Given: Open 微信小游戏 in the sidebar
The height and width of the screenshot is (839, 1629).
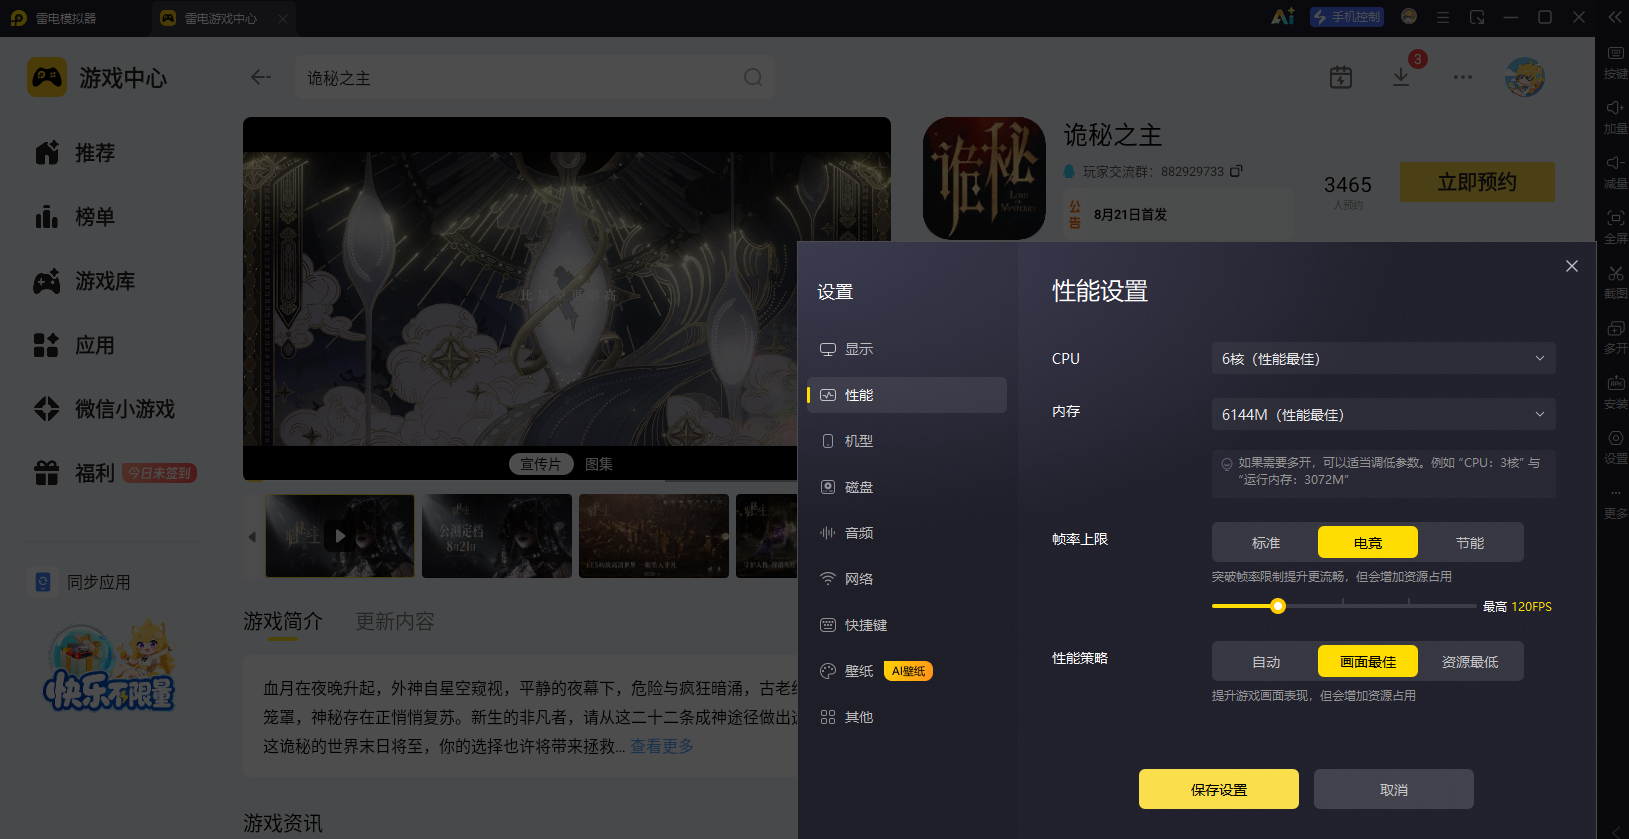Looking at the screenshot, I should [x=104, y=409].
